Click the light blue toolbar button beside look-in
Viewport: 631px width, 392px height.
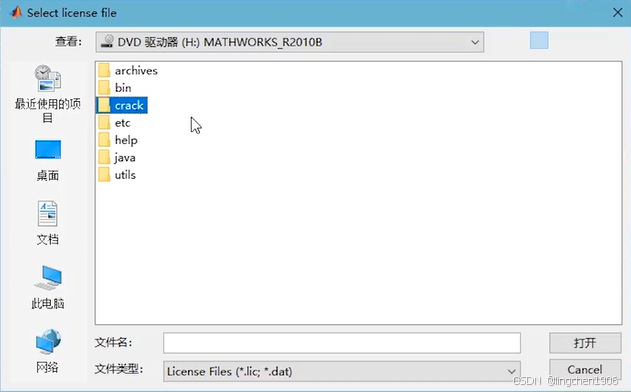pyautogui.click(x=539, y=41)
